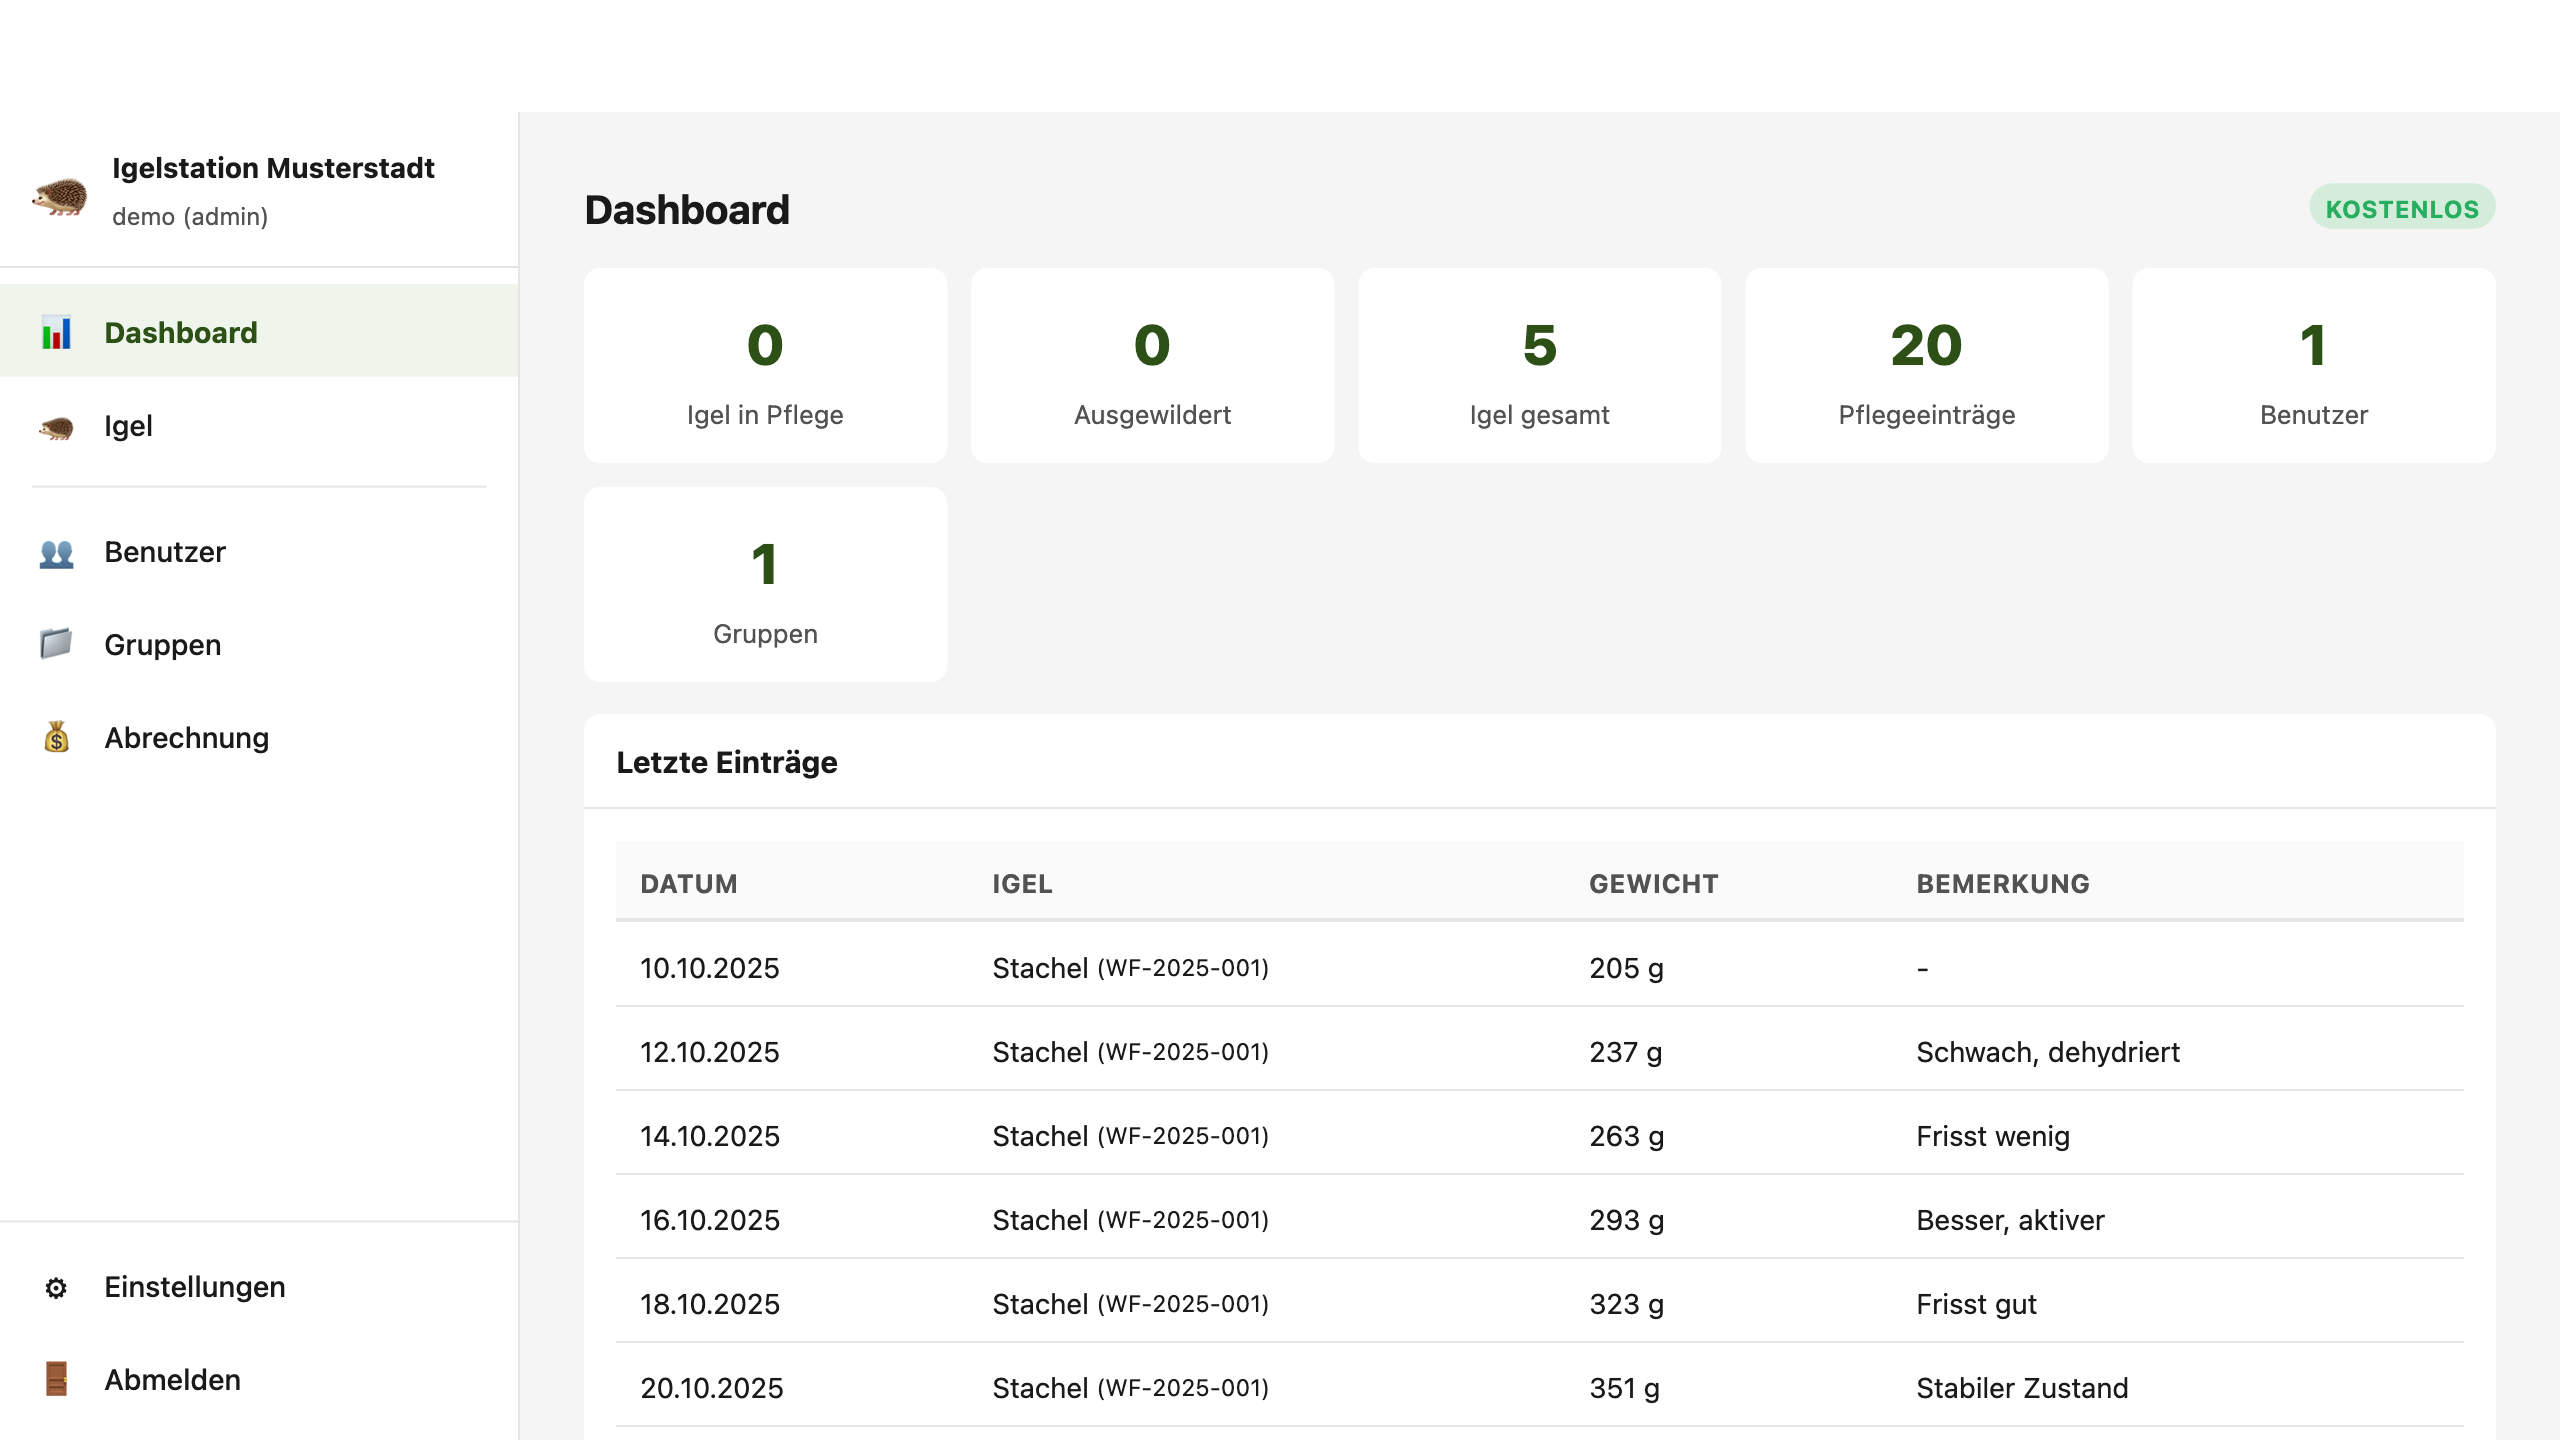2560x1440 pixels.
Task: Click the Pflegeeinträge stat card
Action: pos(1926,365)
